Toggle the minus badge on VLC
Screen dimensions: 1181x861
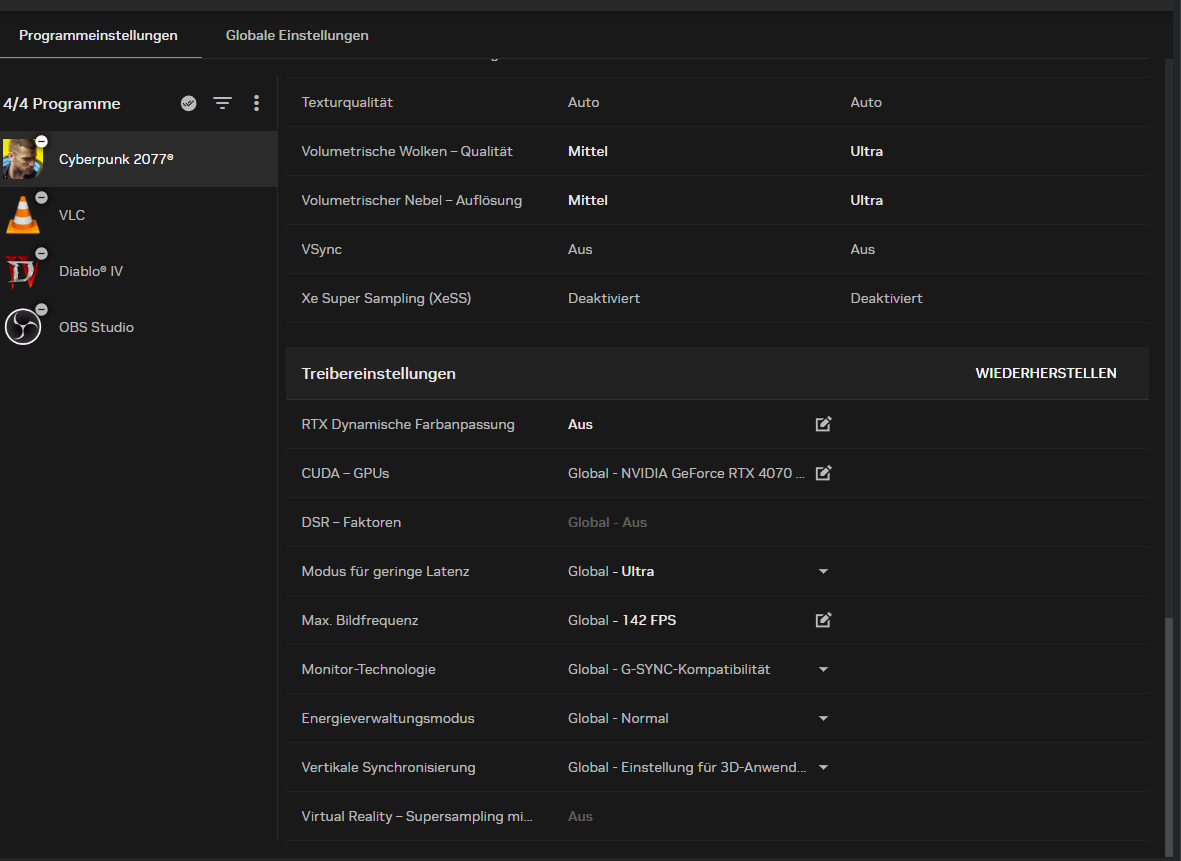pos(41,198)
